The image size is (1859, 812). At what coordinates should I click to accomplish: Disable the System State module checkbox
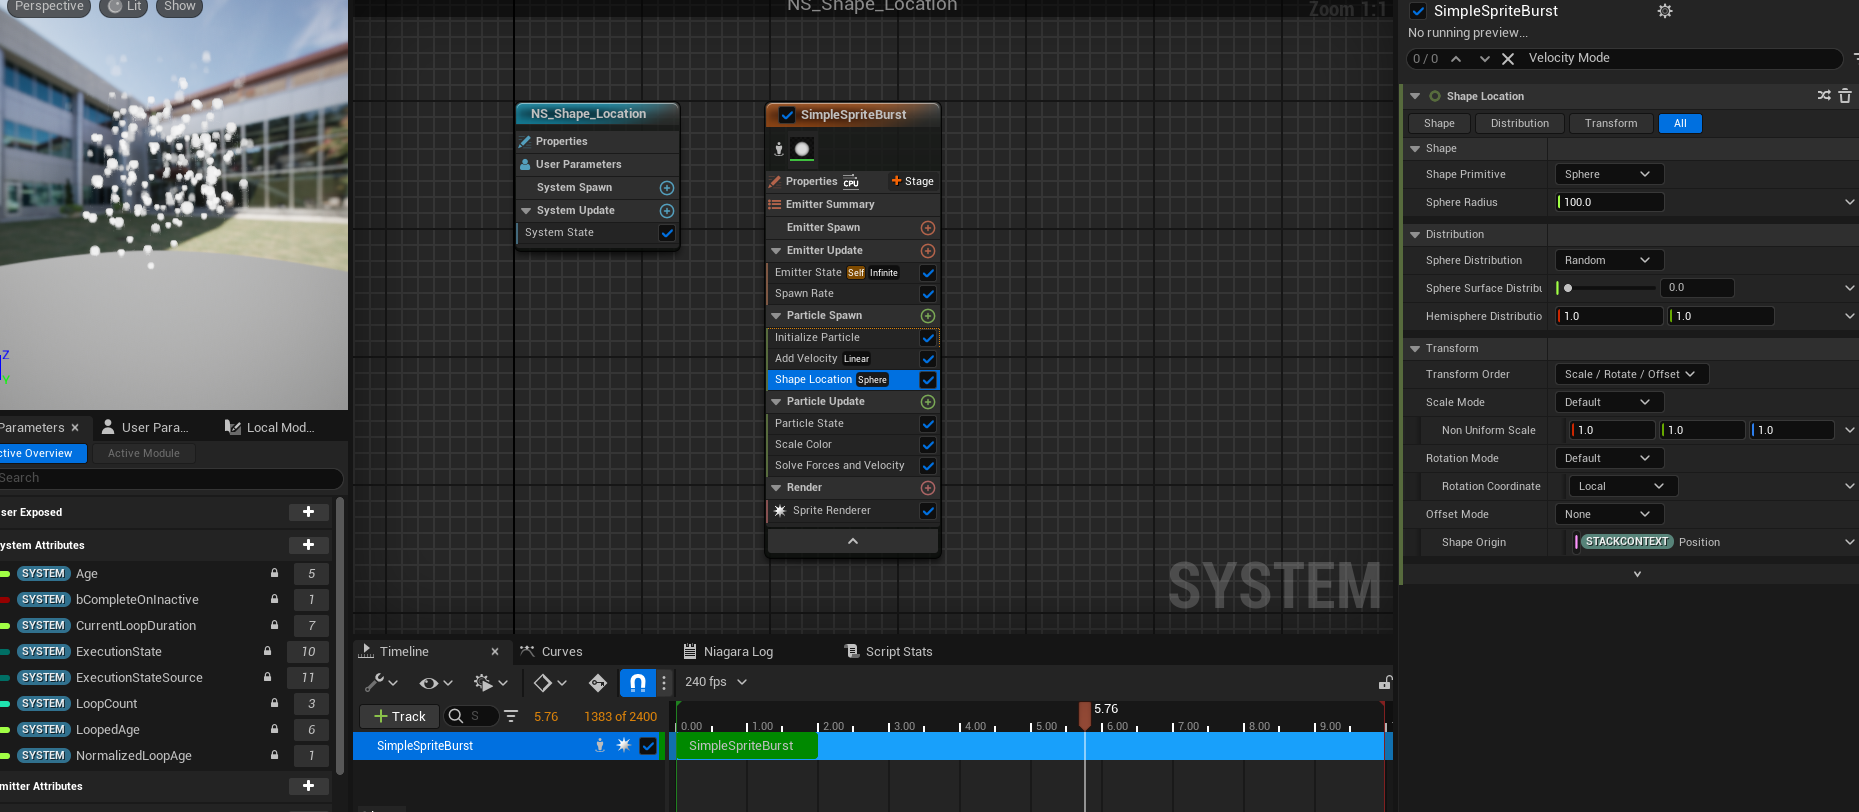pos(667,233)
